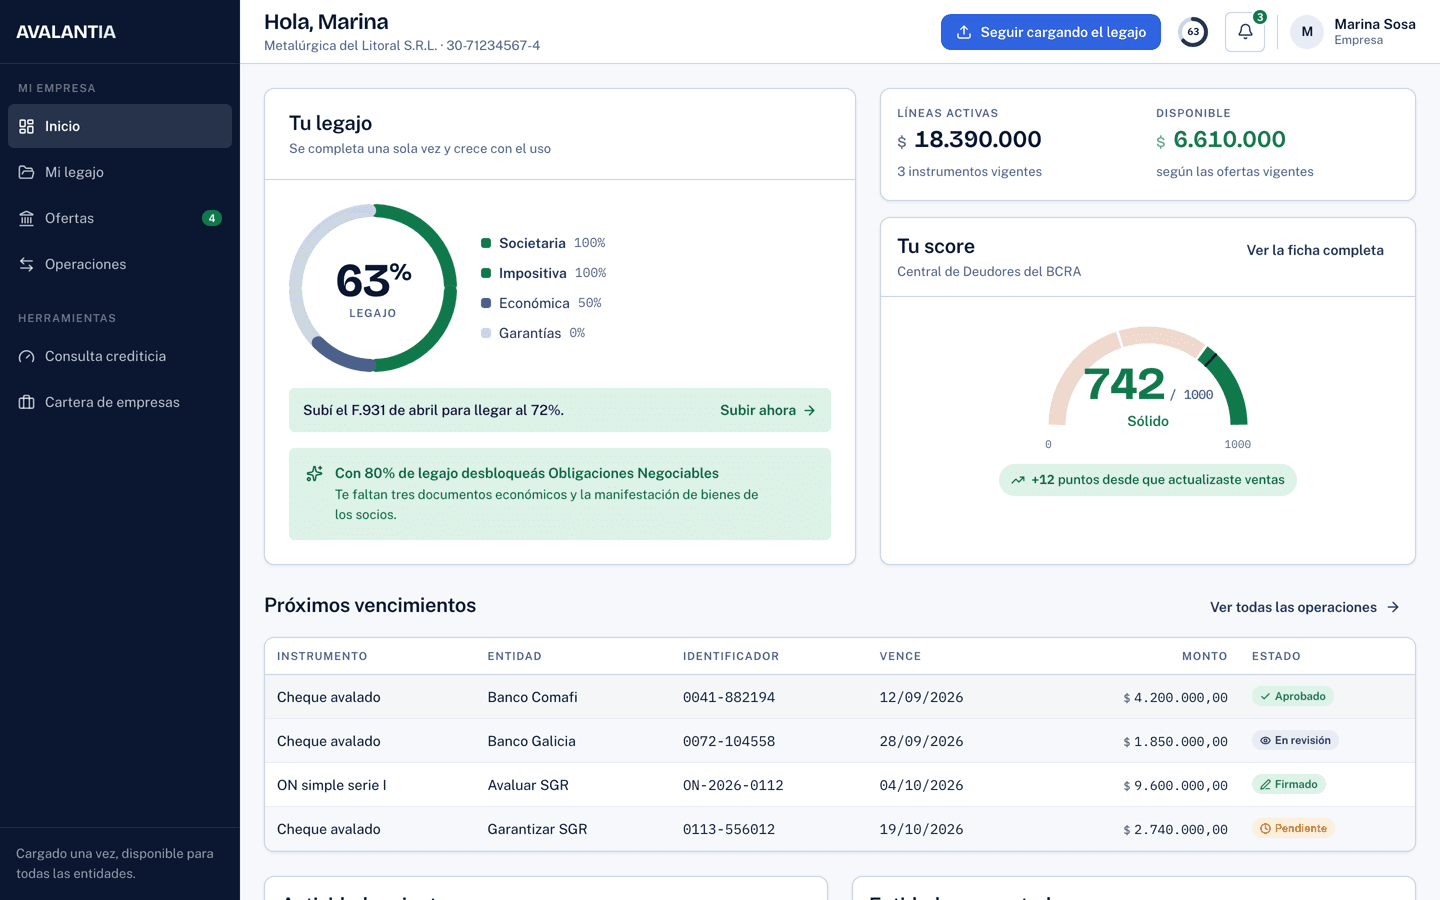Click the Operaciones swap arrows icon
The width and height of the screenshot is (1440, 900).
27,264
